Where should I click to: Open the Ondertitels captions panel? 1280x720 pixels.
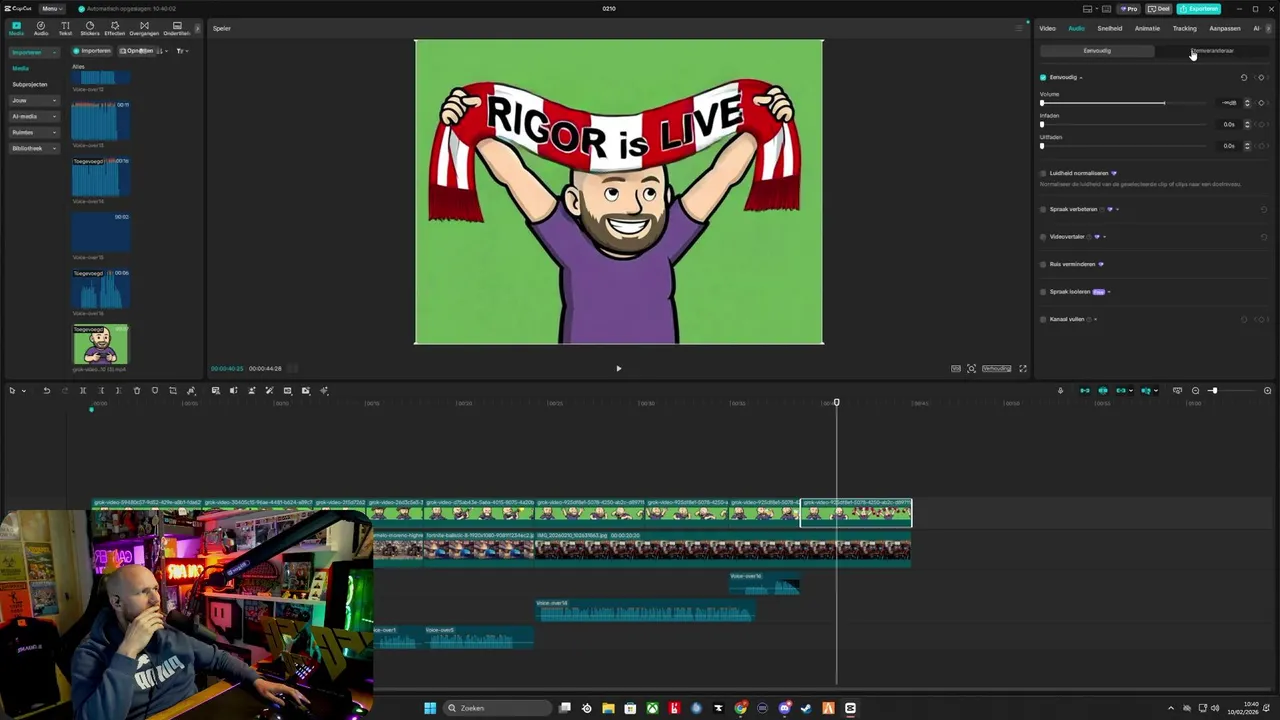click(177, 28)
